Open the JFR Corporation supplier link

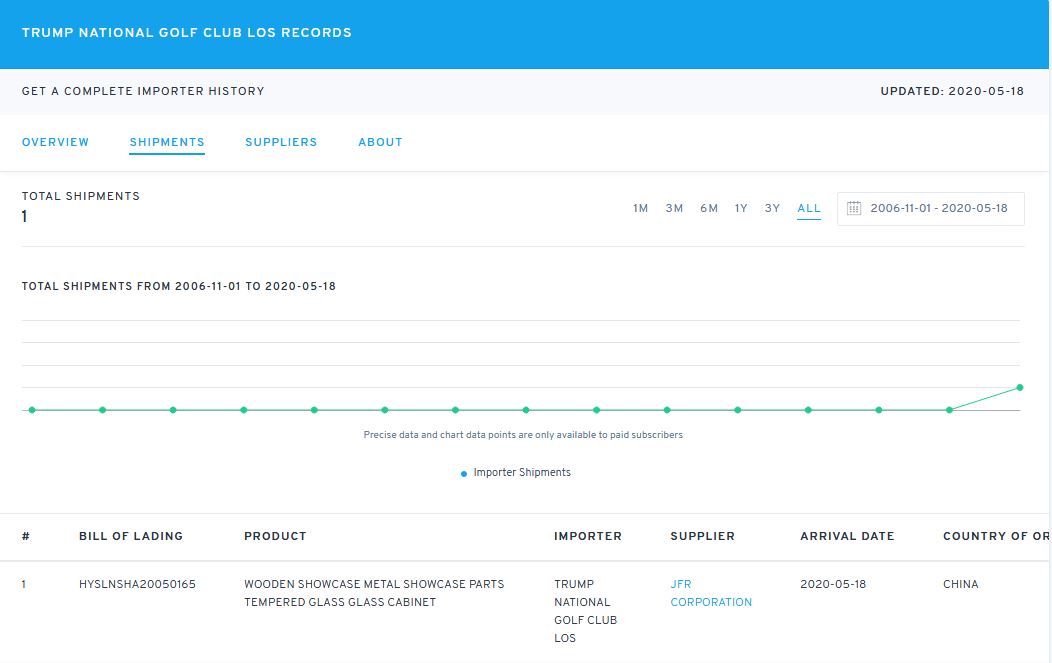click(x=711, y=593)
